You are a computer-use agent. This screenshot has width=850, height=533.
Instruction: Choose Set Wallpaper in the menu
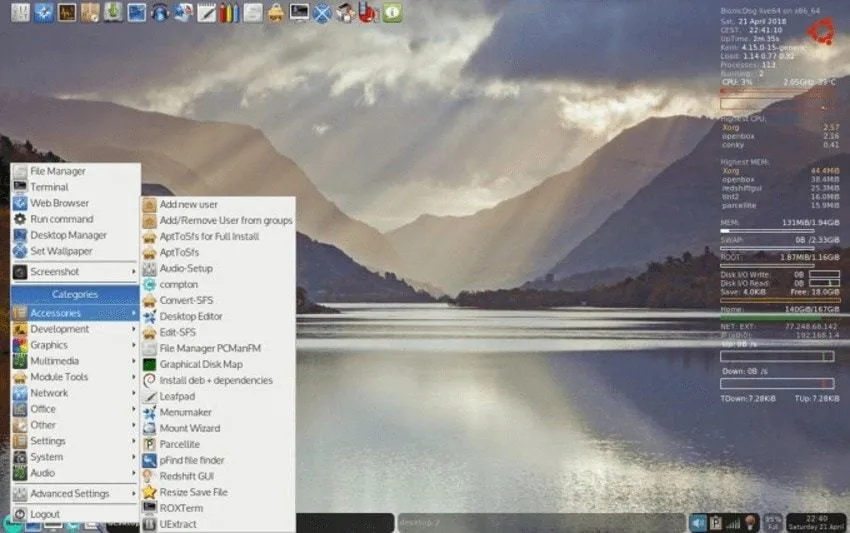pos(61,251)
